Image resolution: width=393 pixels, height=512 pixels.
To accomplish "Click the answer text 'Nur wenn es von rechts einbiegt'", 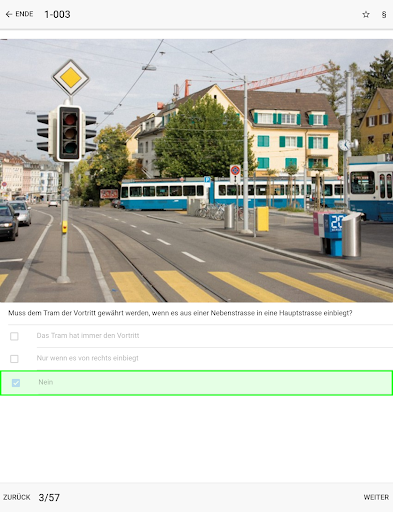I will point(87,358).
